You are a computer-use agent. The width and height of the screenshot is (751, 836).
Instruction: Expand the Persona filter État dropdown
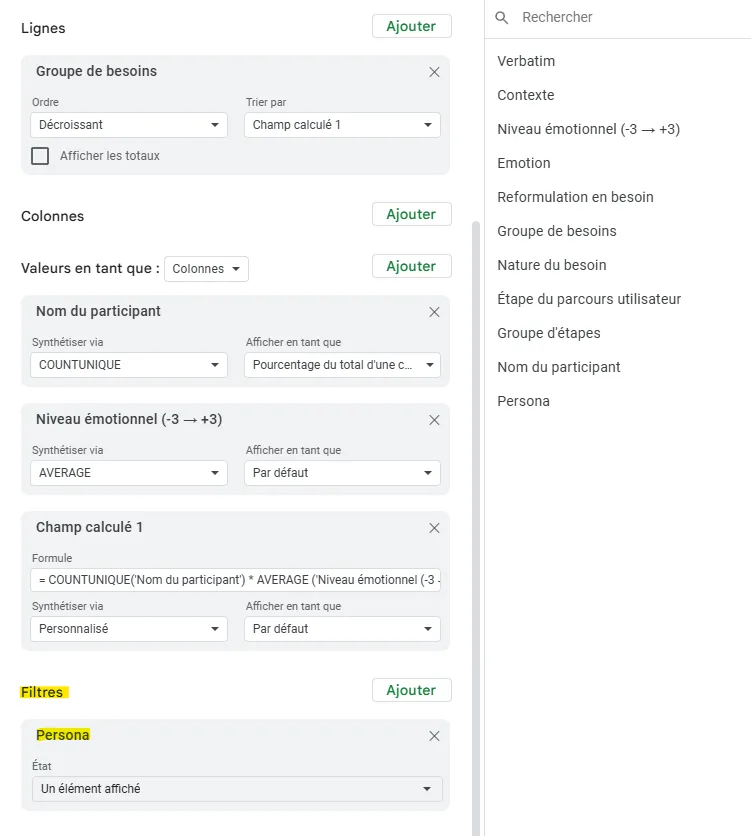(x=236, y=789)
